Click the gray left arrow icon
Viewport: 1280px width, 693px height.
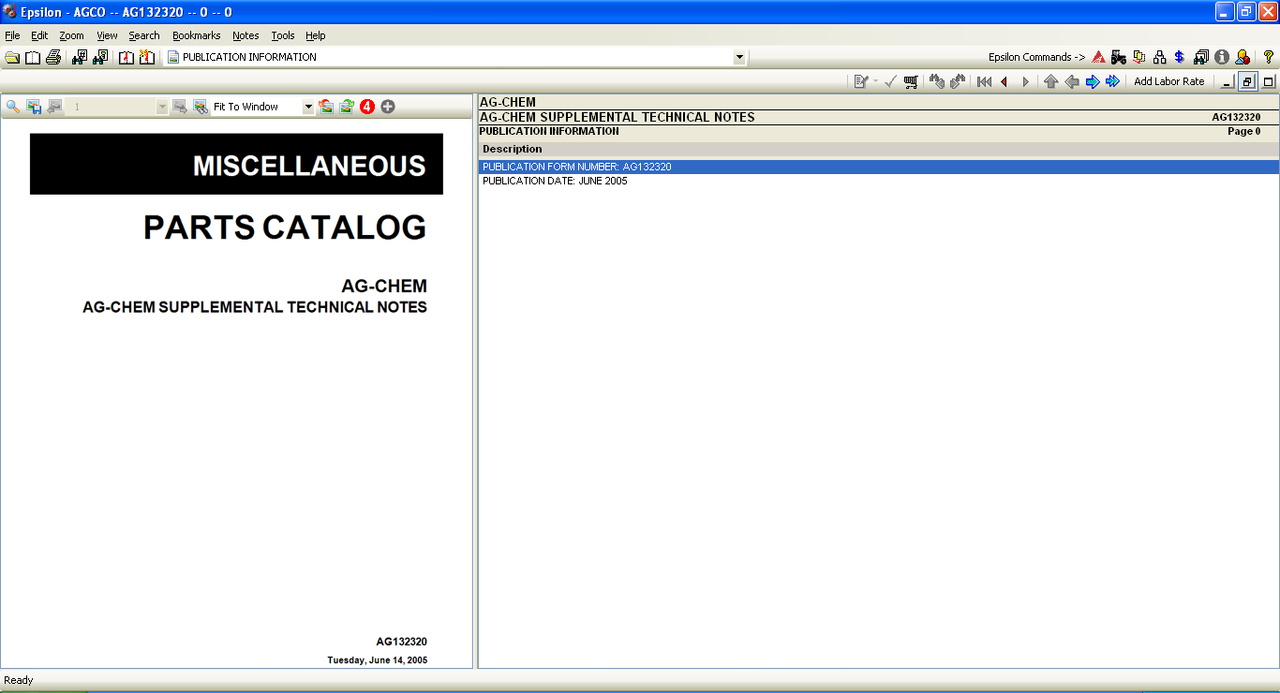tap(1071, 82)
